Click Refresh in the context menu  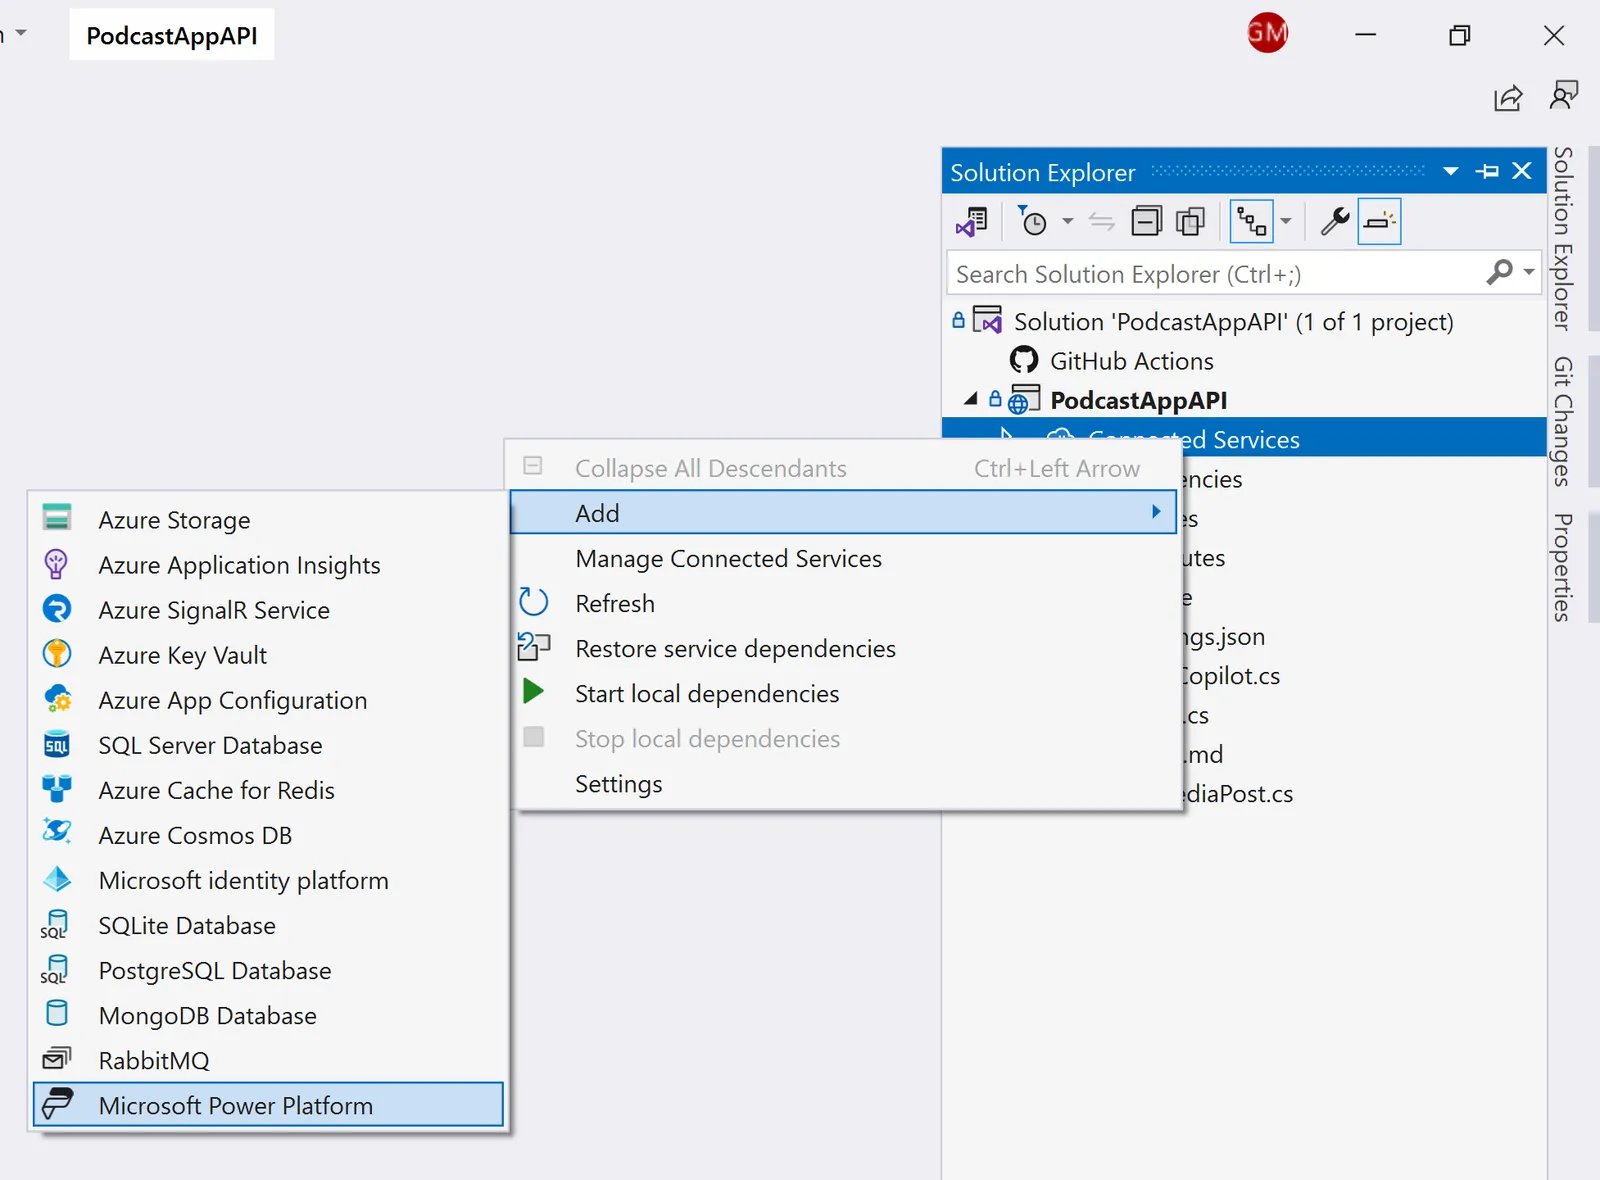(x=844, y=603)
